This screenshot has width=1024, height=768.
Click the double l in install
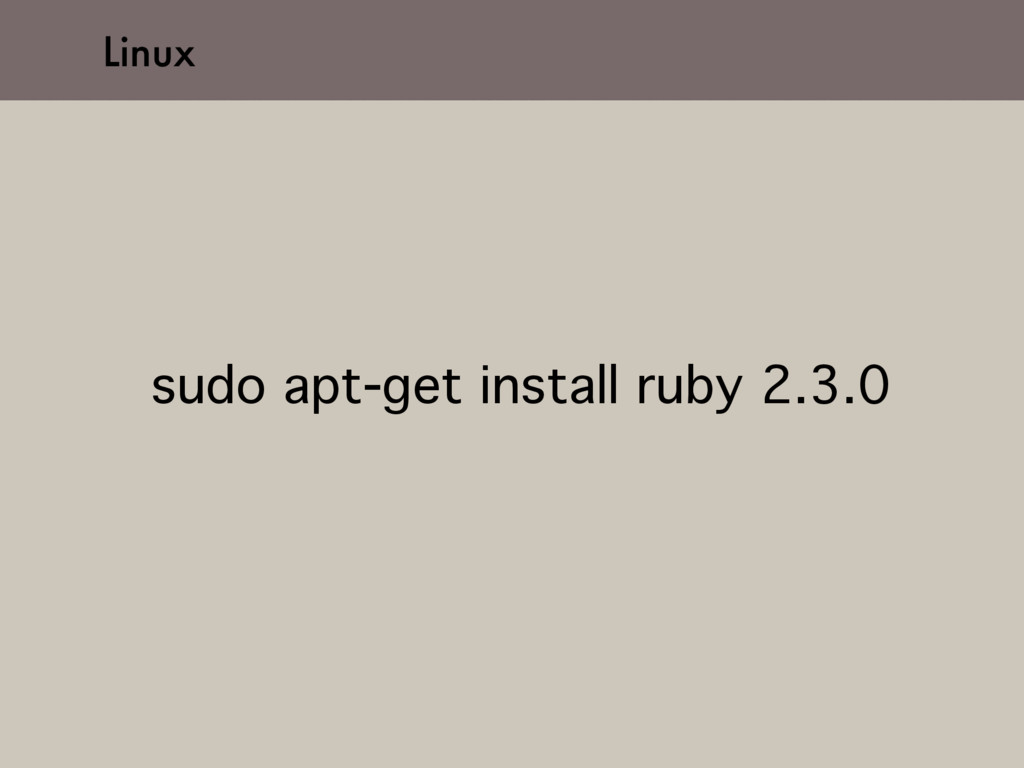[608, 385]
